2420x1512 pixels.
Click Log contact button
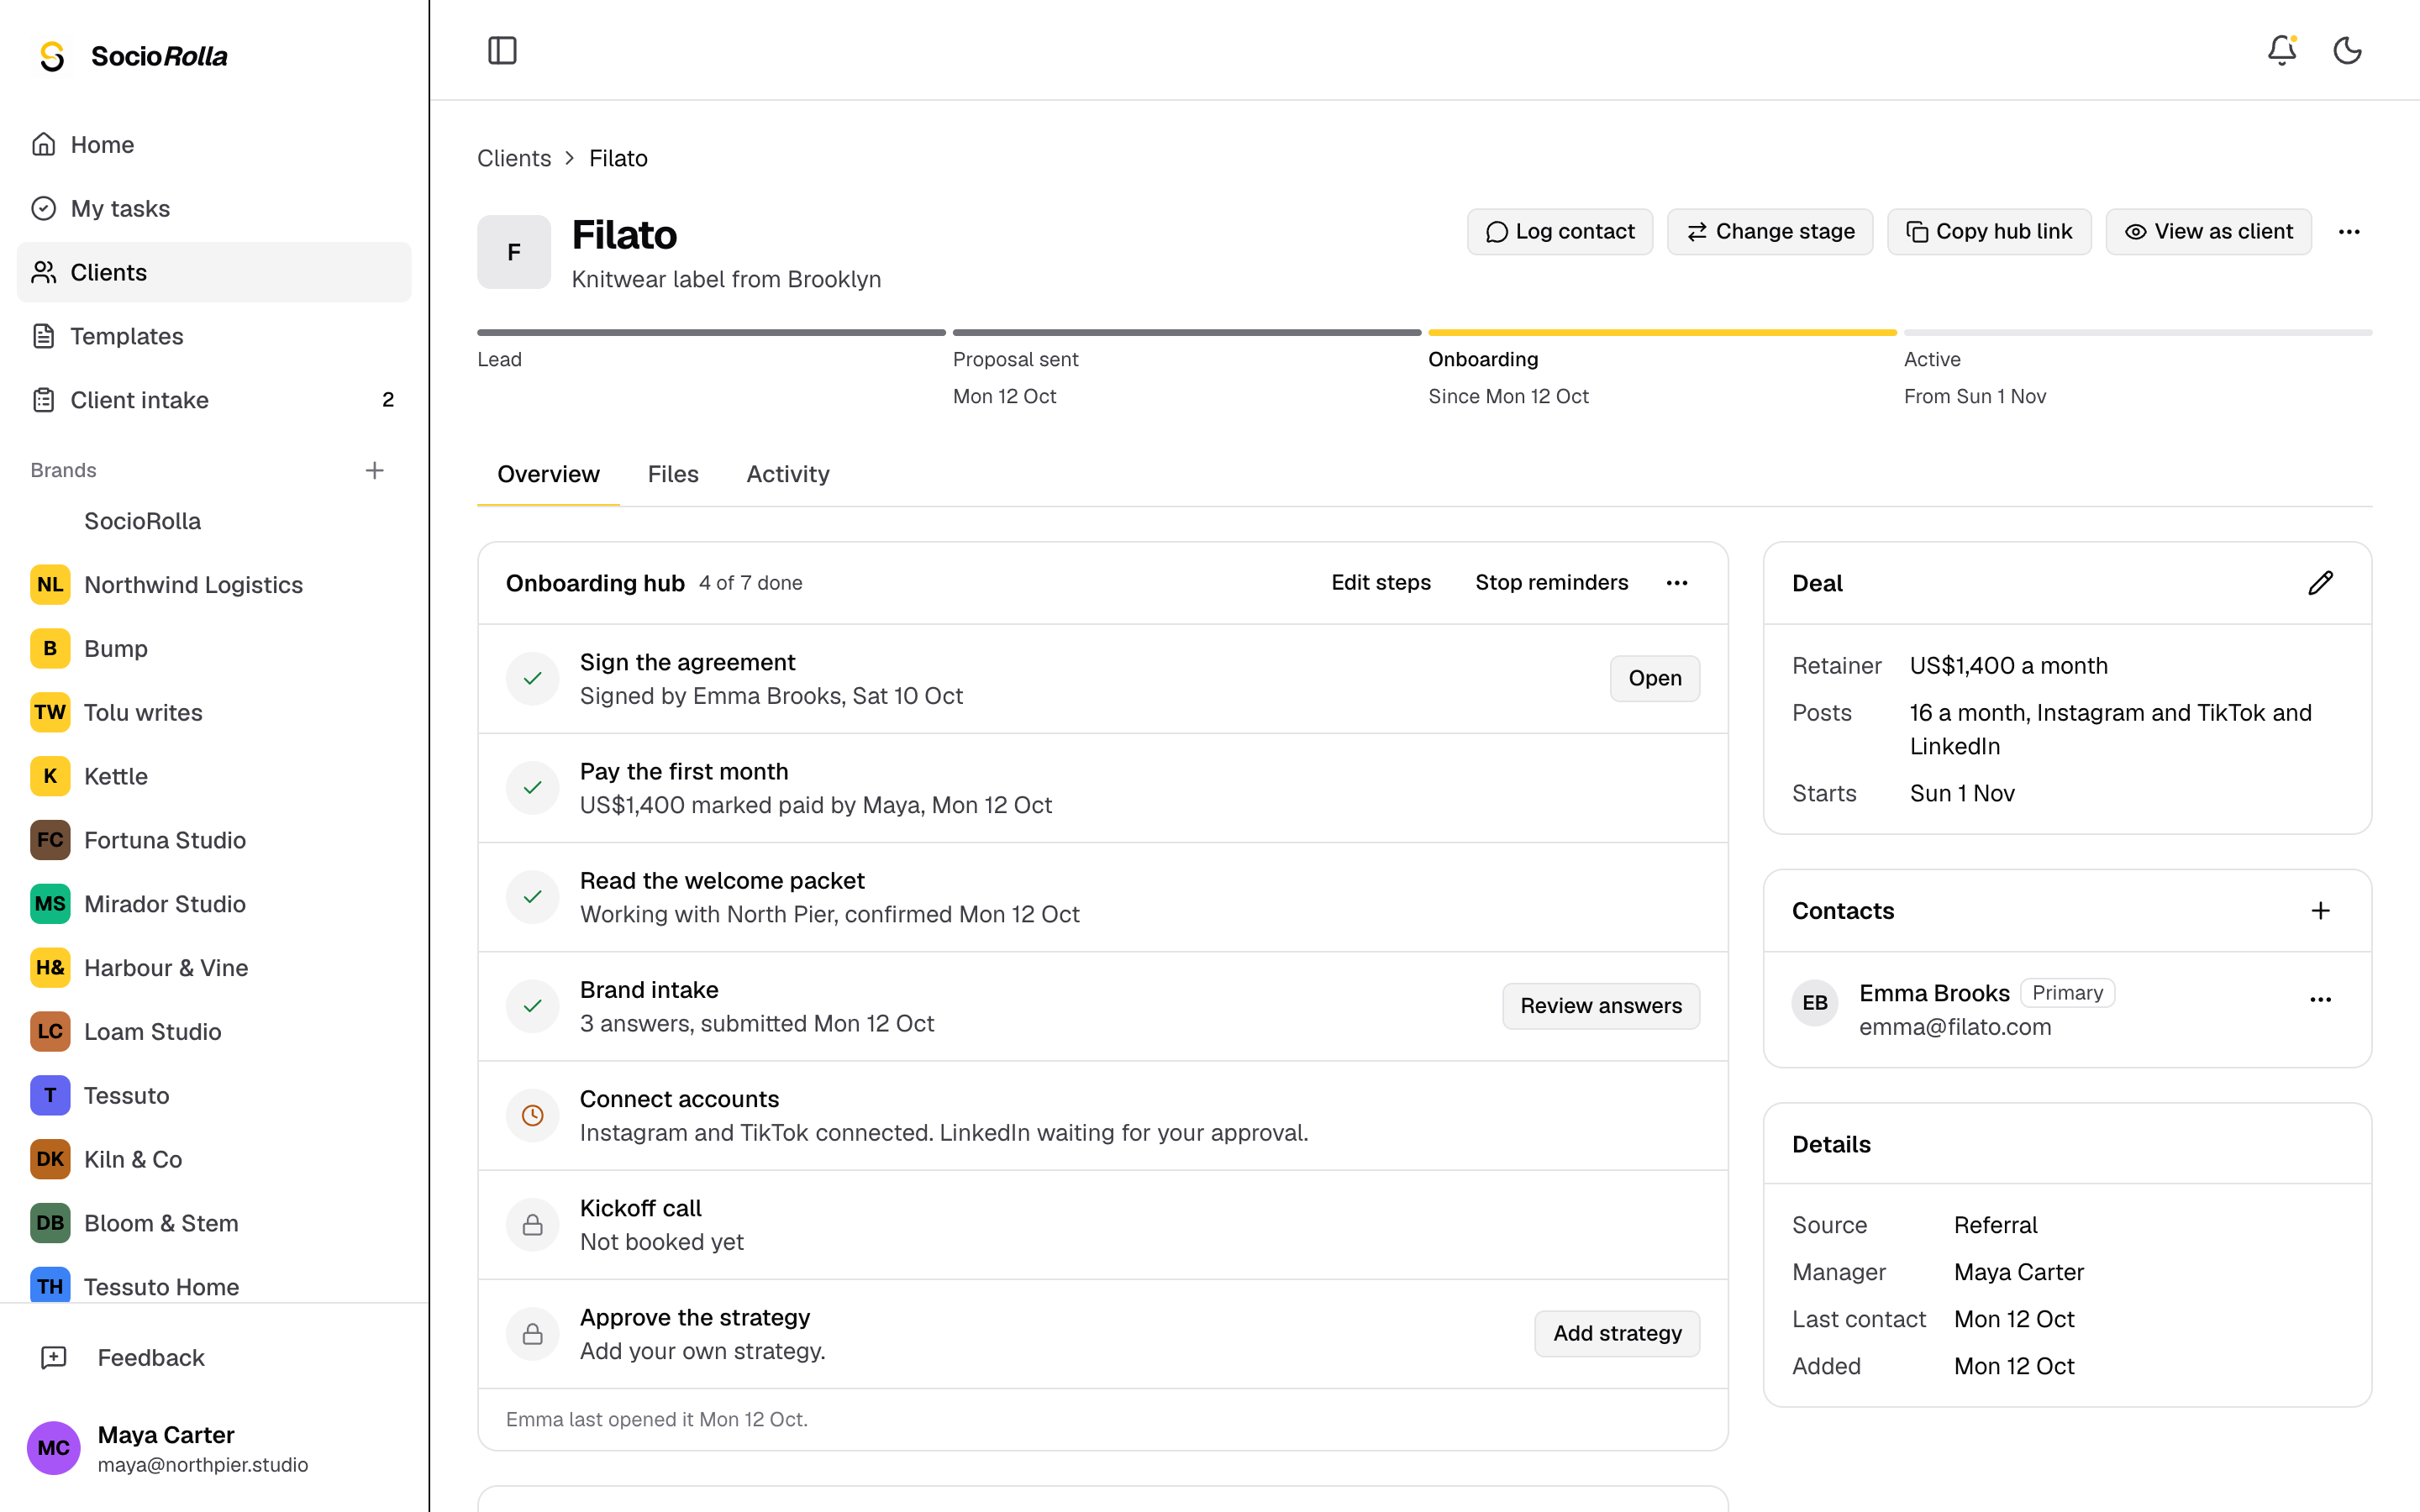pyautogui.click(x=1560, y=232)
